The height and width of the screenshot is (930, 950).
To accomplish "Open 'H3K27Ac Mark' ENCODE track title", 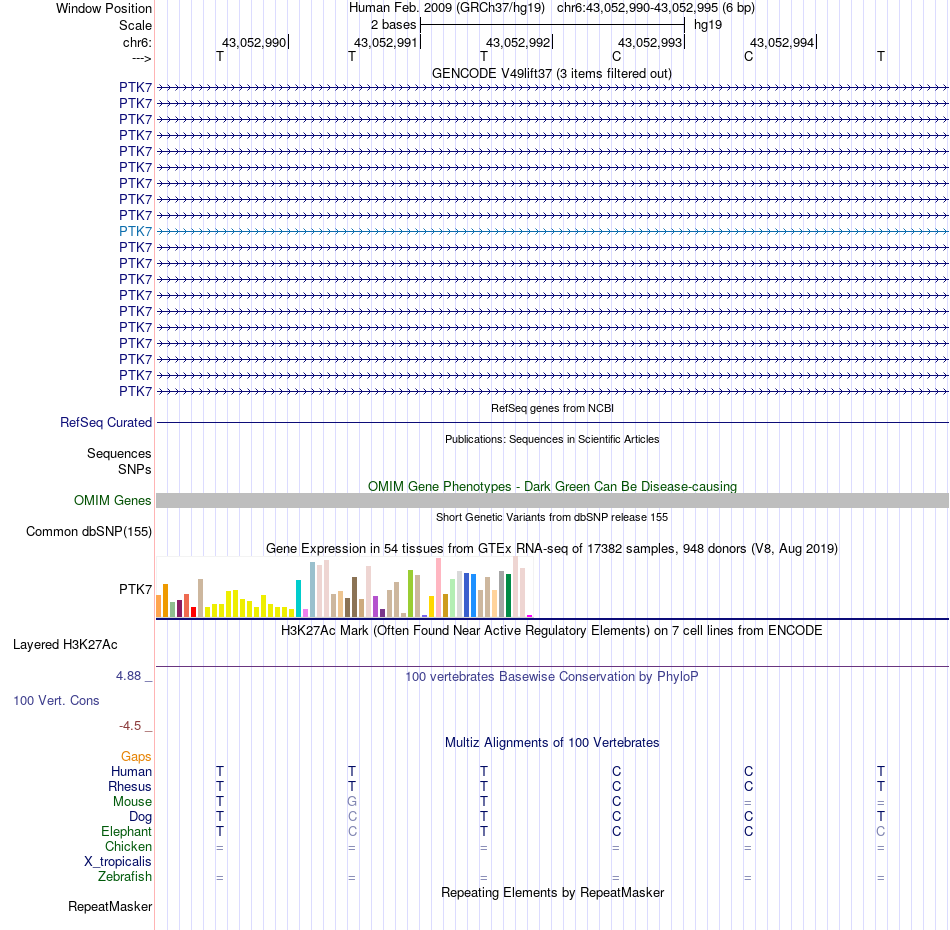I will (552, 631).
